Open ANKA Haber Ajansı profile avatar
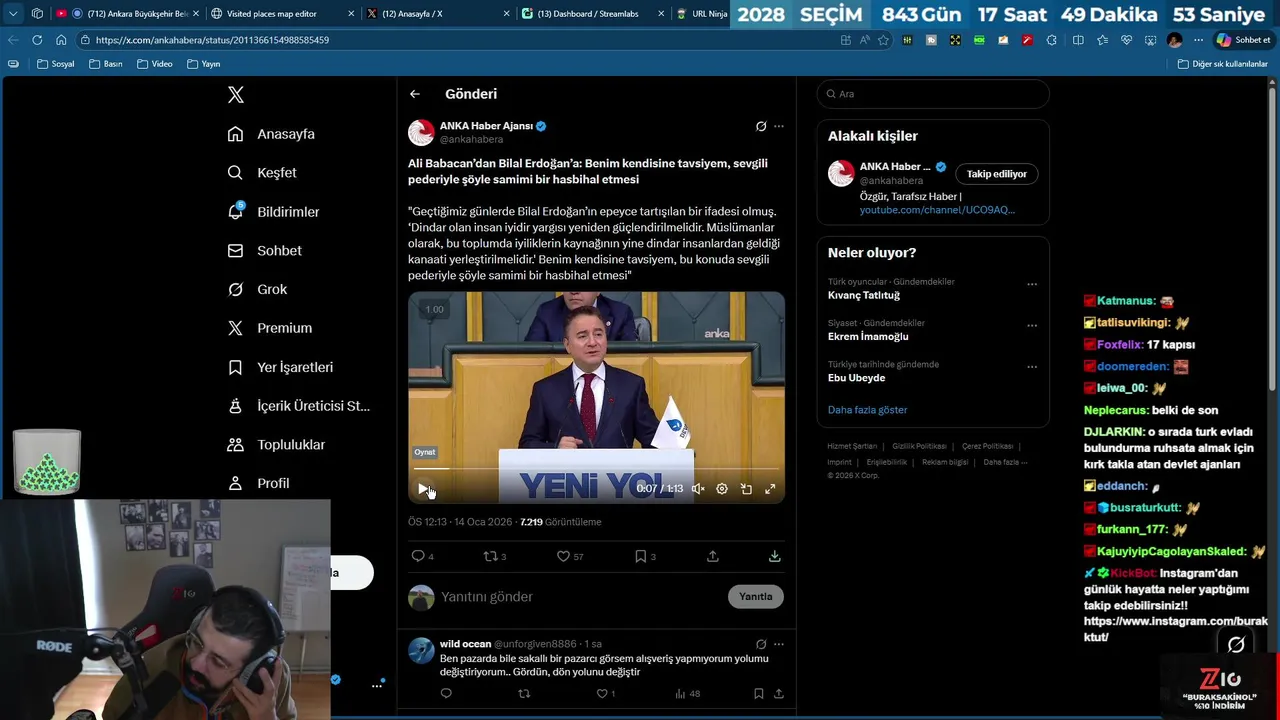1280x720 pixels. pos(421,132)
